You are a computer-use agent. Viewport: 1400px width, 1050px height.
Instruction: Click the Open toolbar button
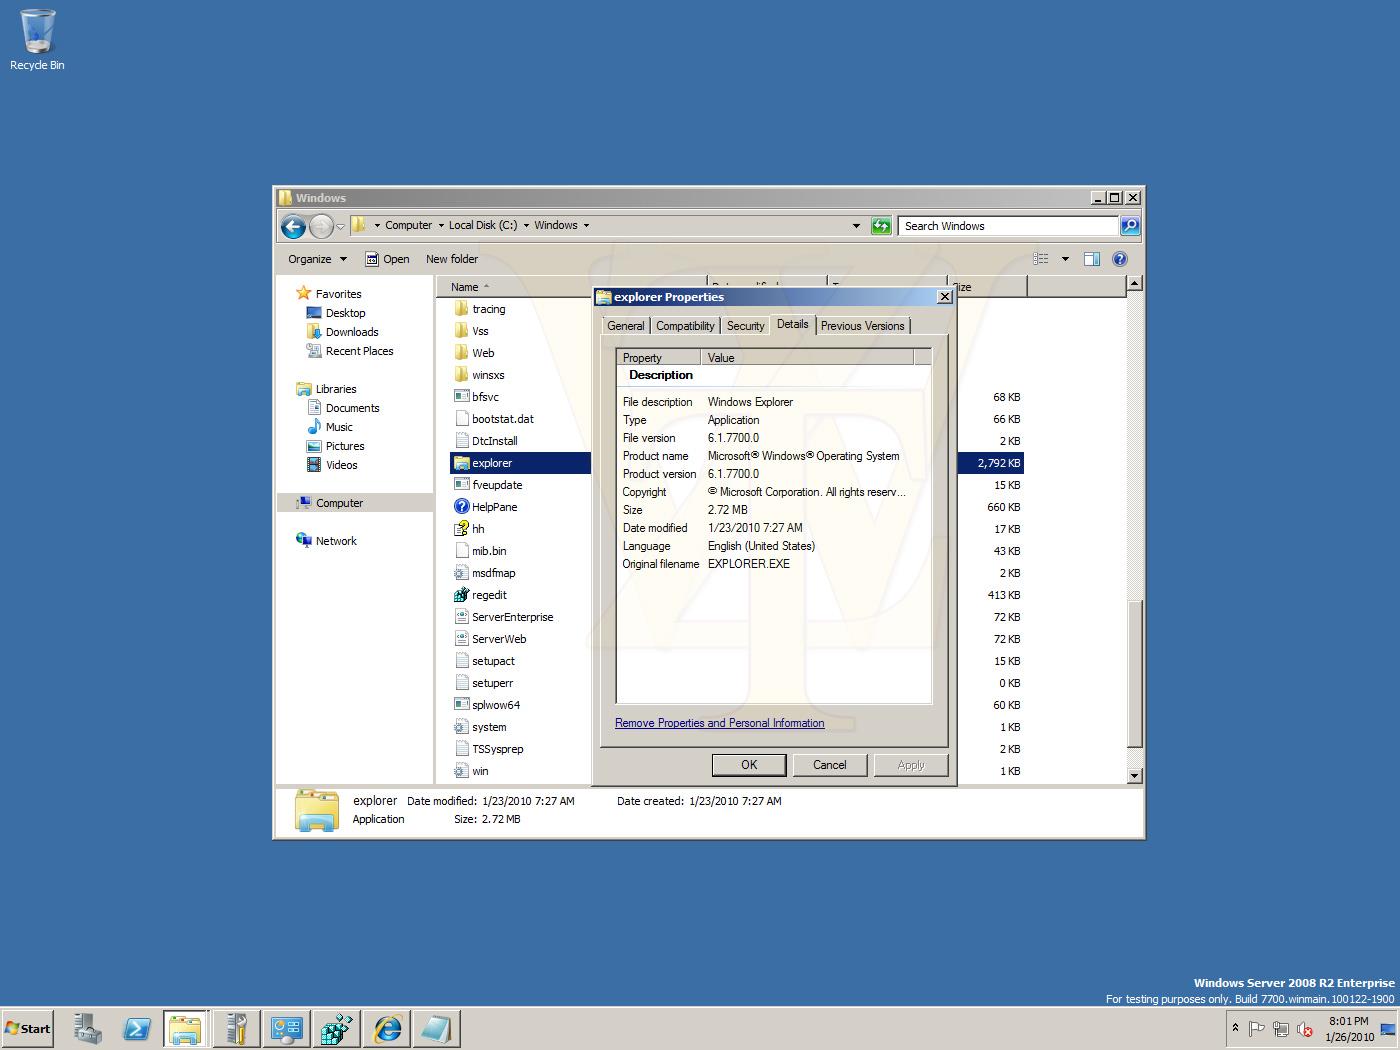click(387, 259)
